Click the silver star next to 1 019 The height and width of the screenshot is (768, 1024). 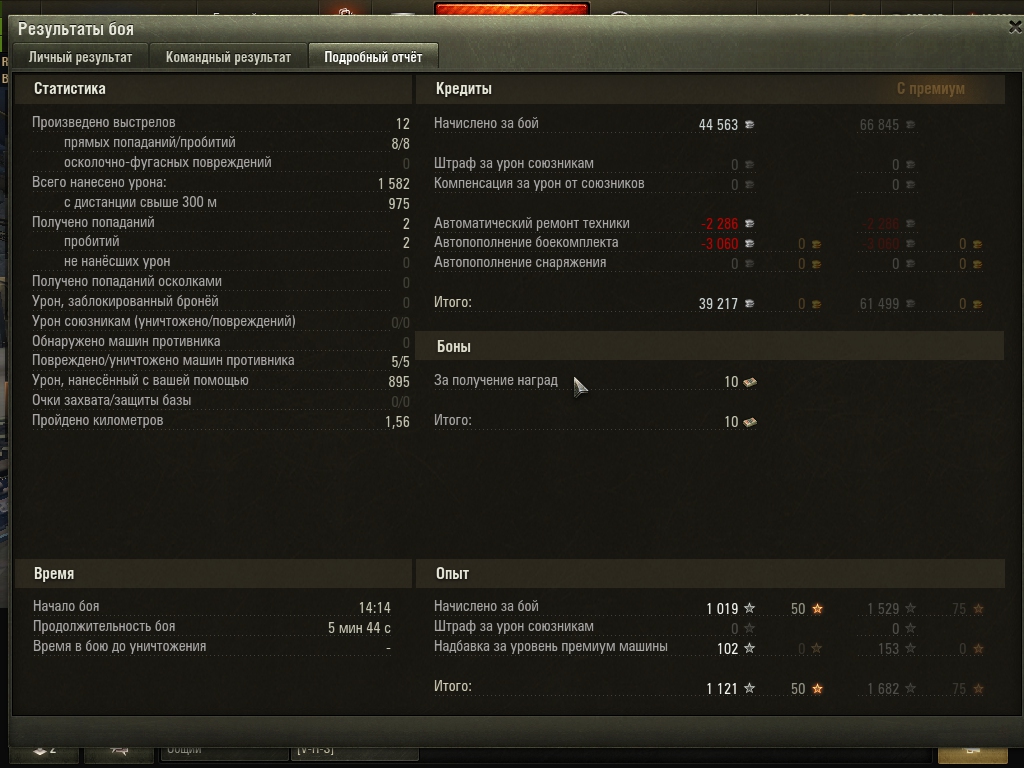tap(750, 608)
